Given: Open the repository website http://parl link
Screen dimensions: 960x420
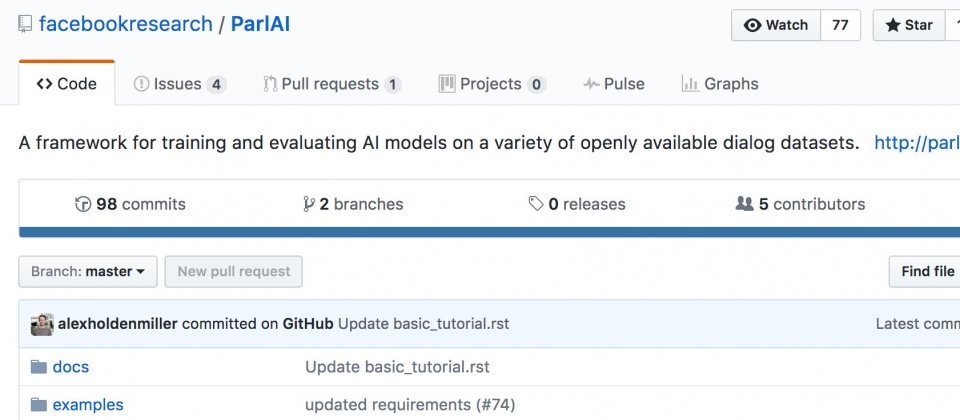Looking at the screenshot, I should coord(917,143).
